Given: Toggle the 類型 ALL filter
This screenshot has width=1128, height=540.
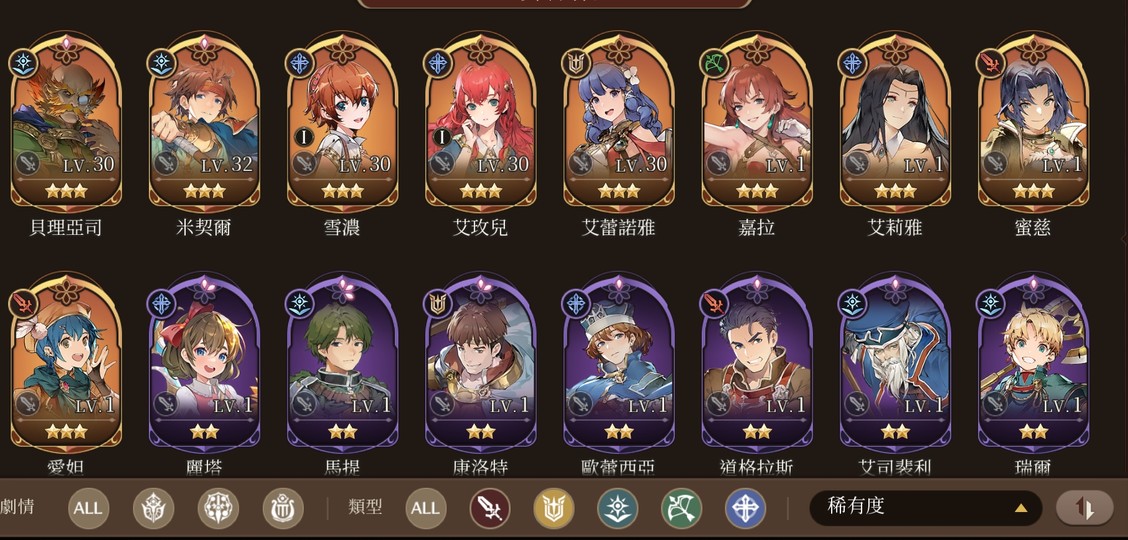Looking at the screenshot, I should point(426,508).
